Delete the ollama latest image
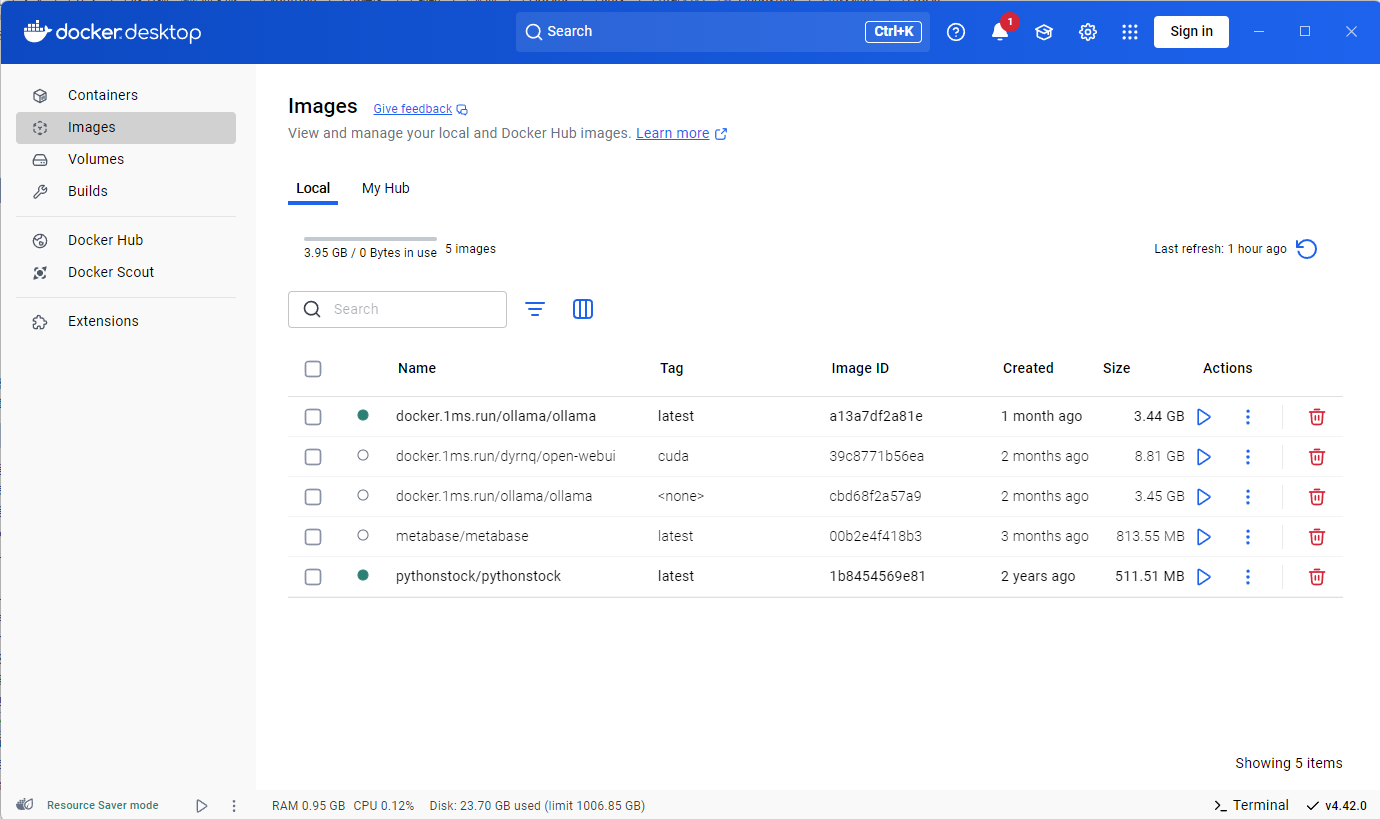The height and width of the screenshot is (819, 1380). pos(1317,417)
